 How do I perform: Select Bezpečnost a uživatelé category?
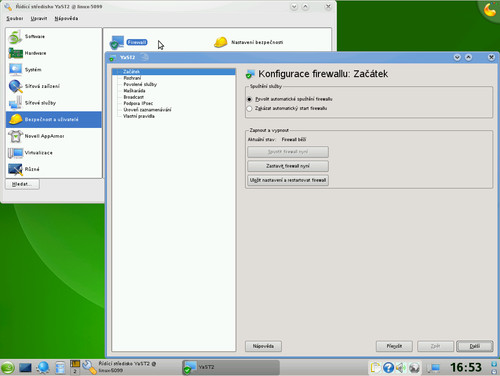[54, 119]
